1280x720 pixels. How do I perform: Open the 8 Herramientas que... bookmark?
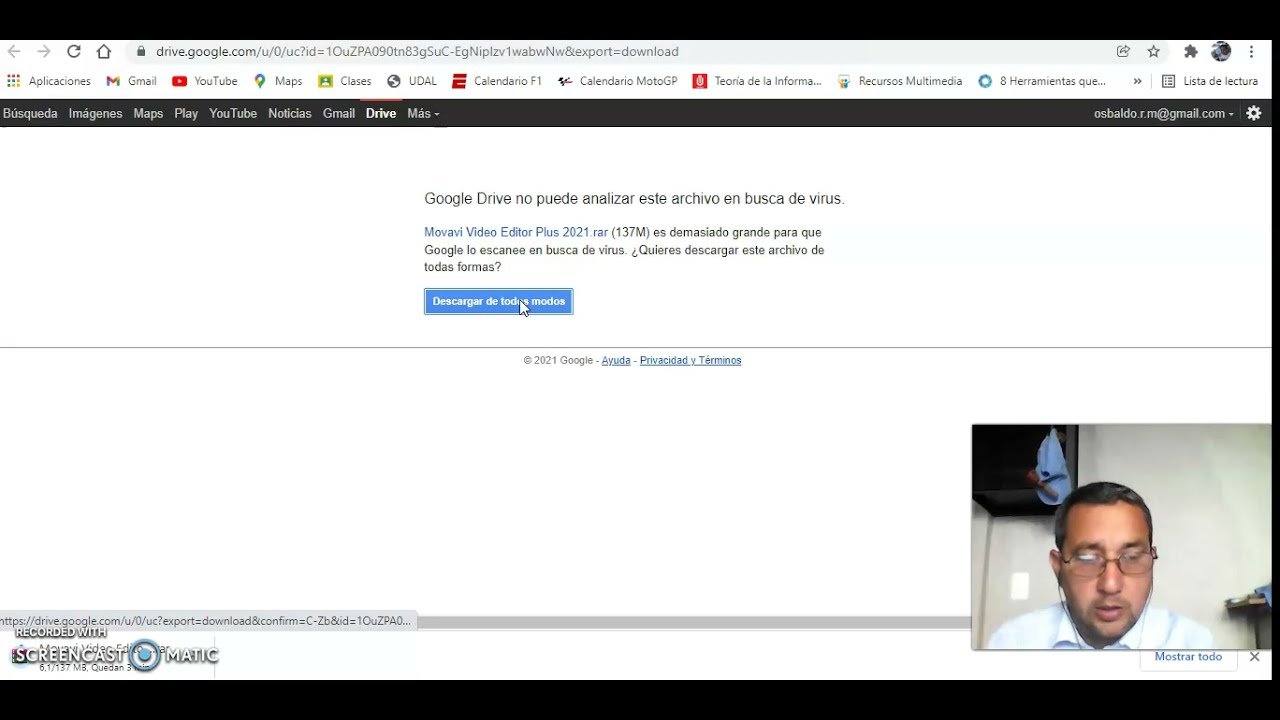pos(1042,81)
